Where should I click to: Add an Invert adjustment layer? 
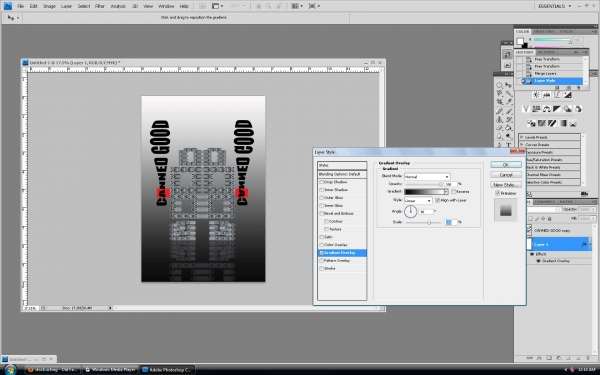pyautogui.click(x=531, y=123)
